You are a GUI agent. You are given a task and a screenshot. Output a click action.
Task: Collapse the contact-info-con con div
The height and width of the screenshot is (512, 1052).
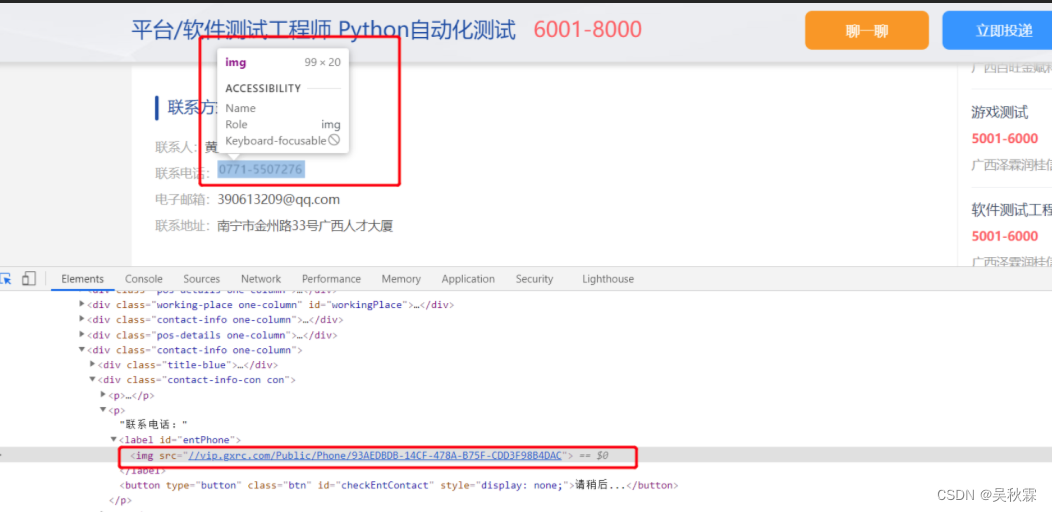click(93, 380)
